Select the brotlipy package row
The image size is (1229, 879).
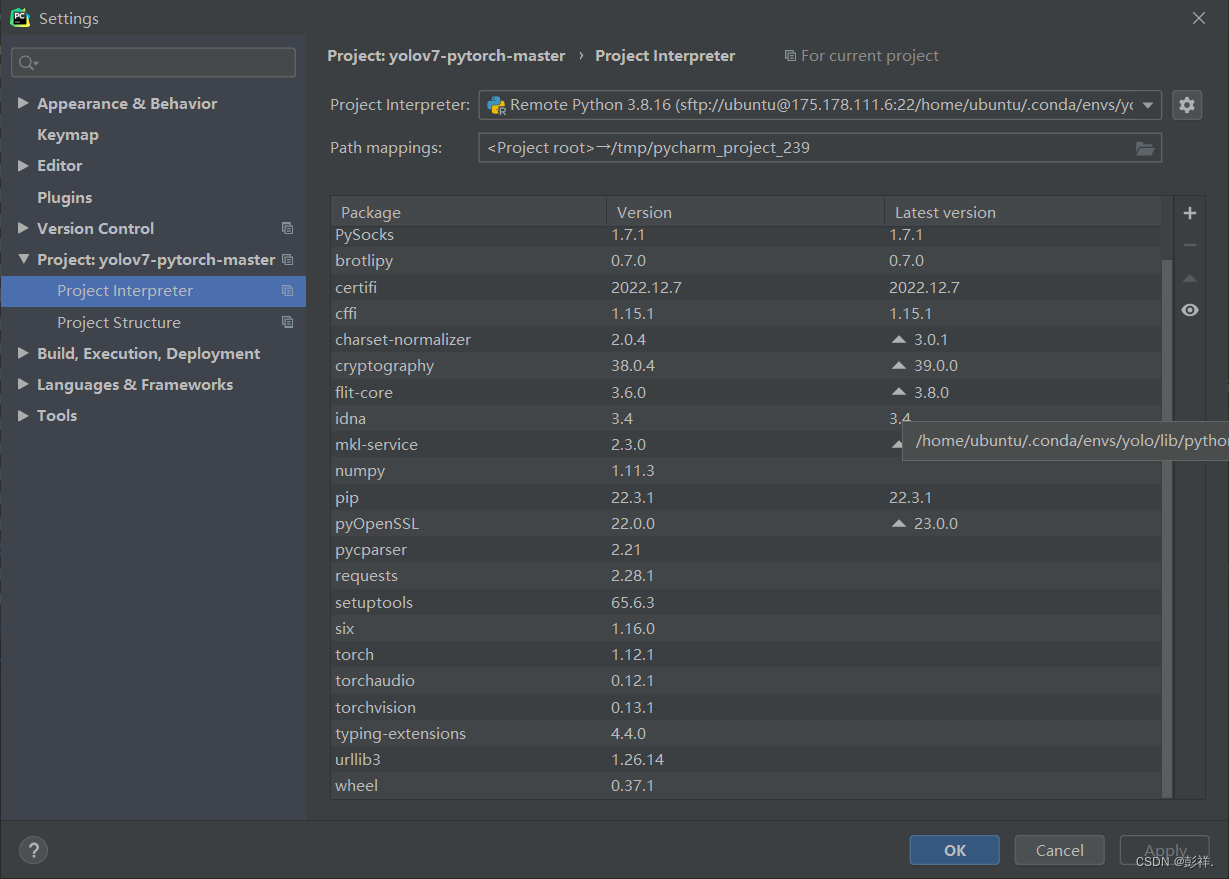point(746,261)
